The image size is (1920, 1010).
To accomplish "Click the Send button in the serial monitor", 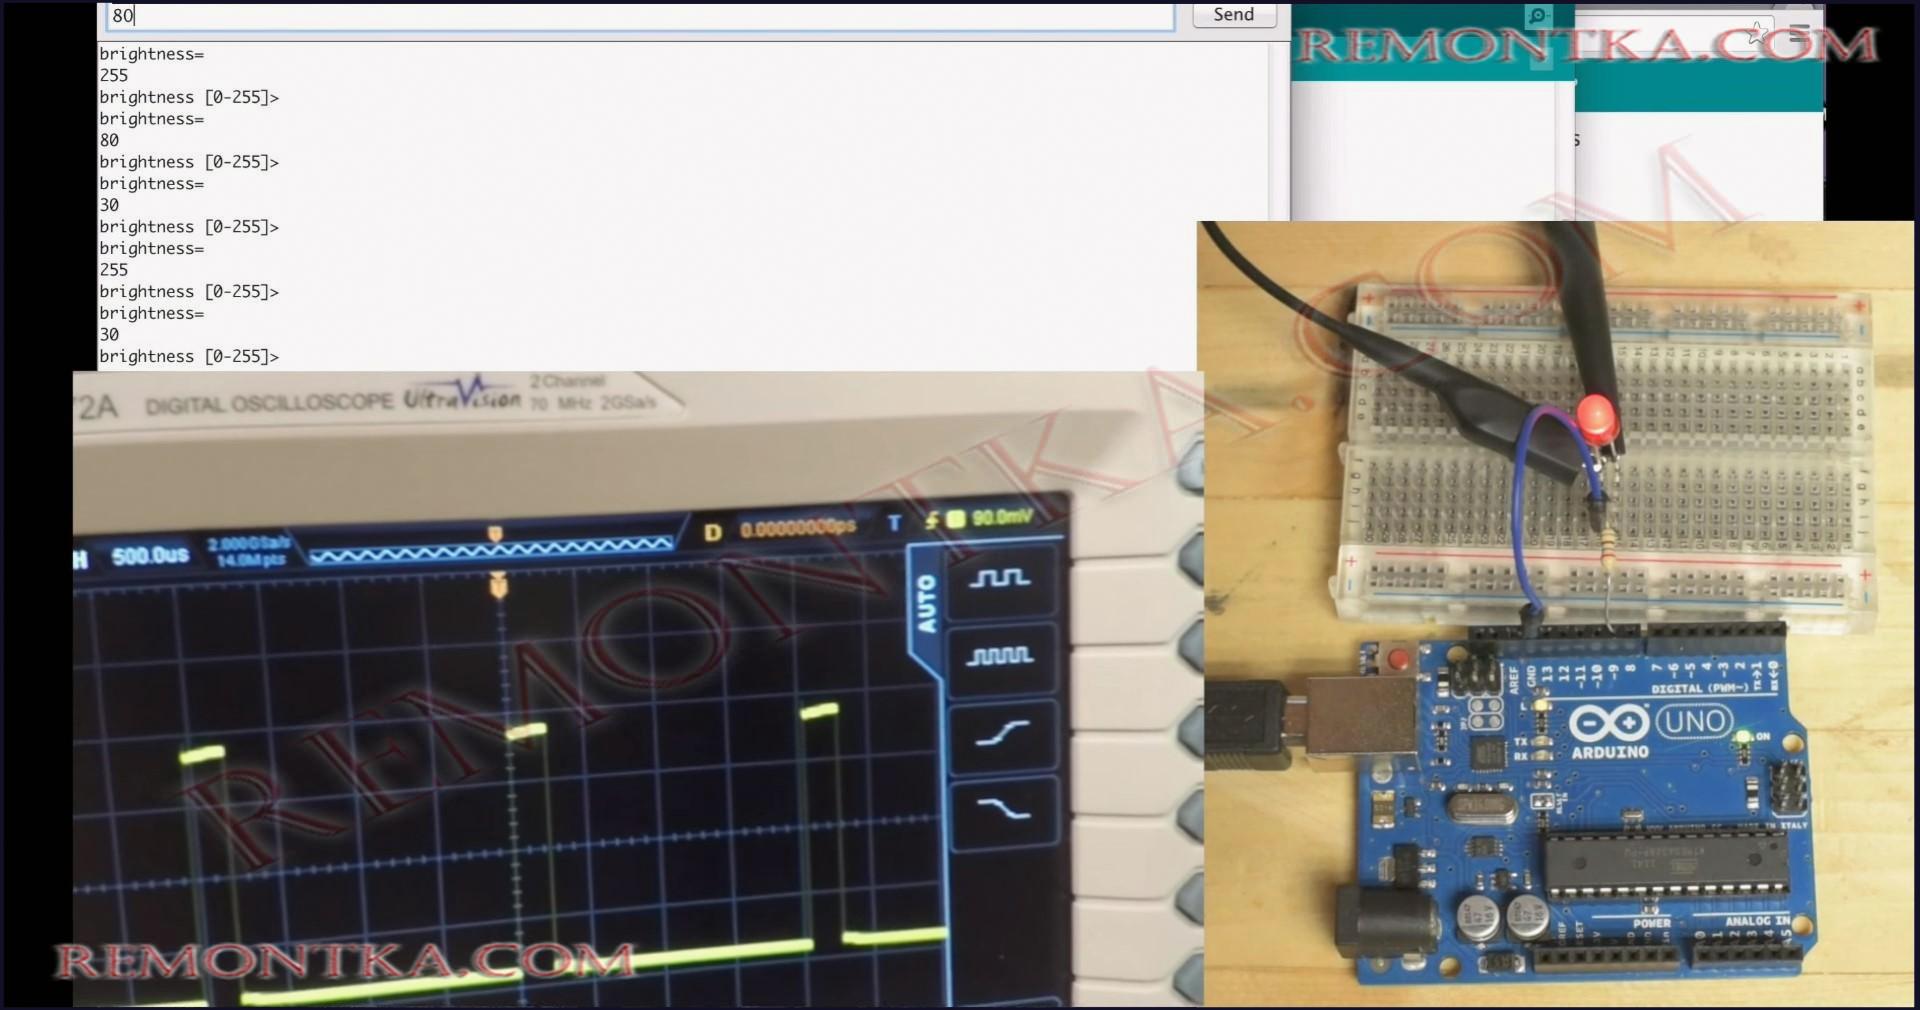I will [1234, 15].
